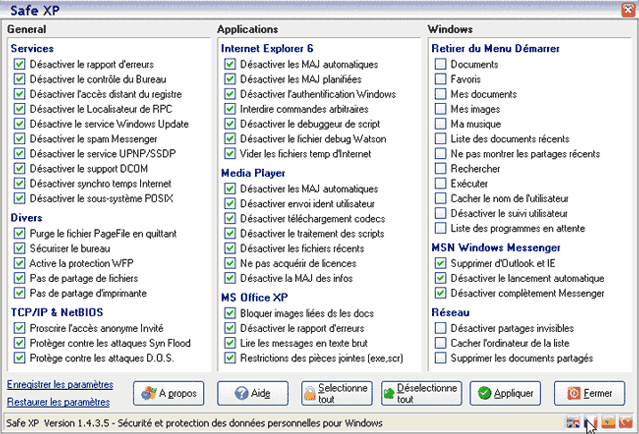Viewport: 639px width, 434px height.
Task: Click the Fermer button
Action: [589, 393]
